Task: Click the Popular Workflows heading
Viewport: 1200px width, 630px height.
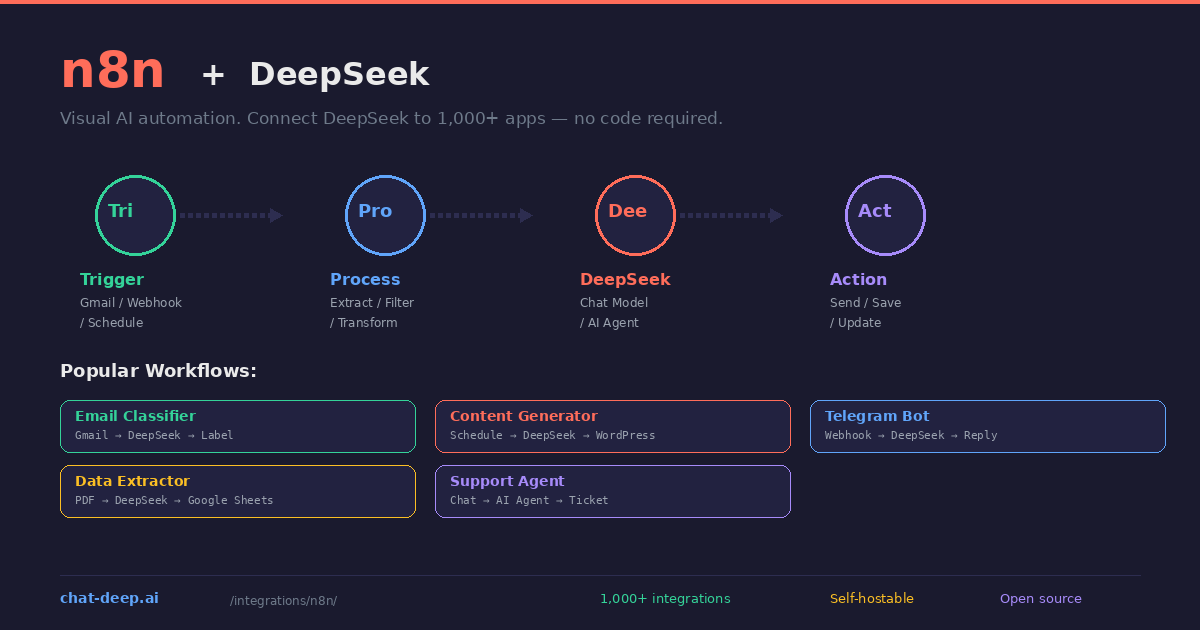Action: tap(158, 370)
